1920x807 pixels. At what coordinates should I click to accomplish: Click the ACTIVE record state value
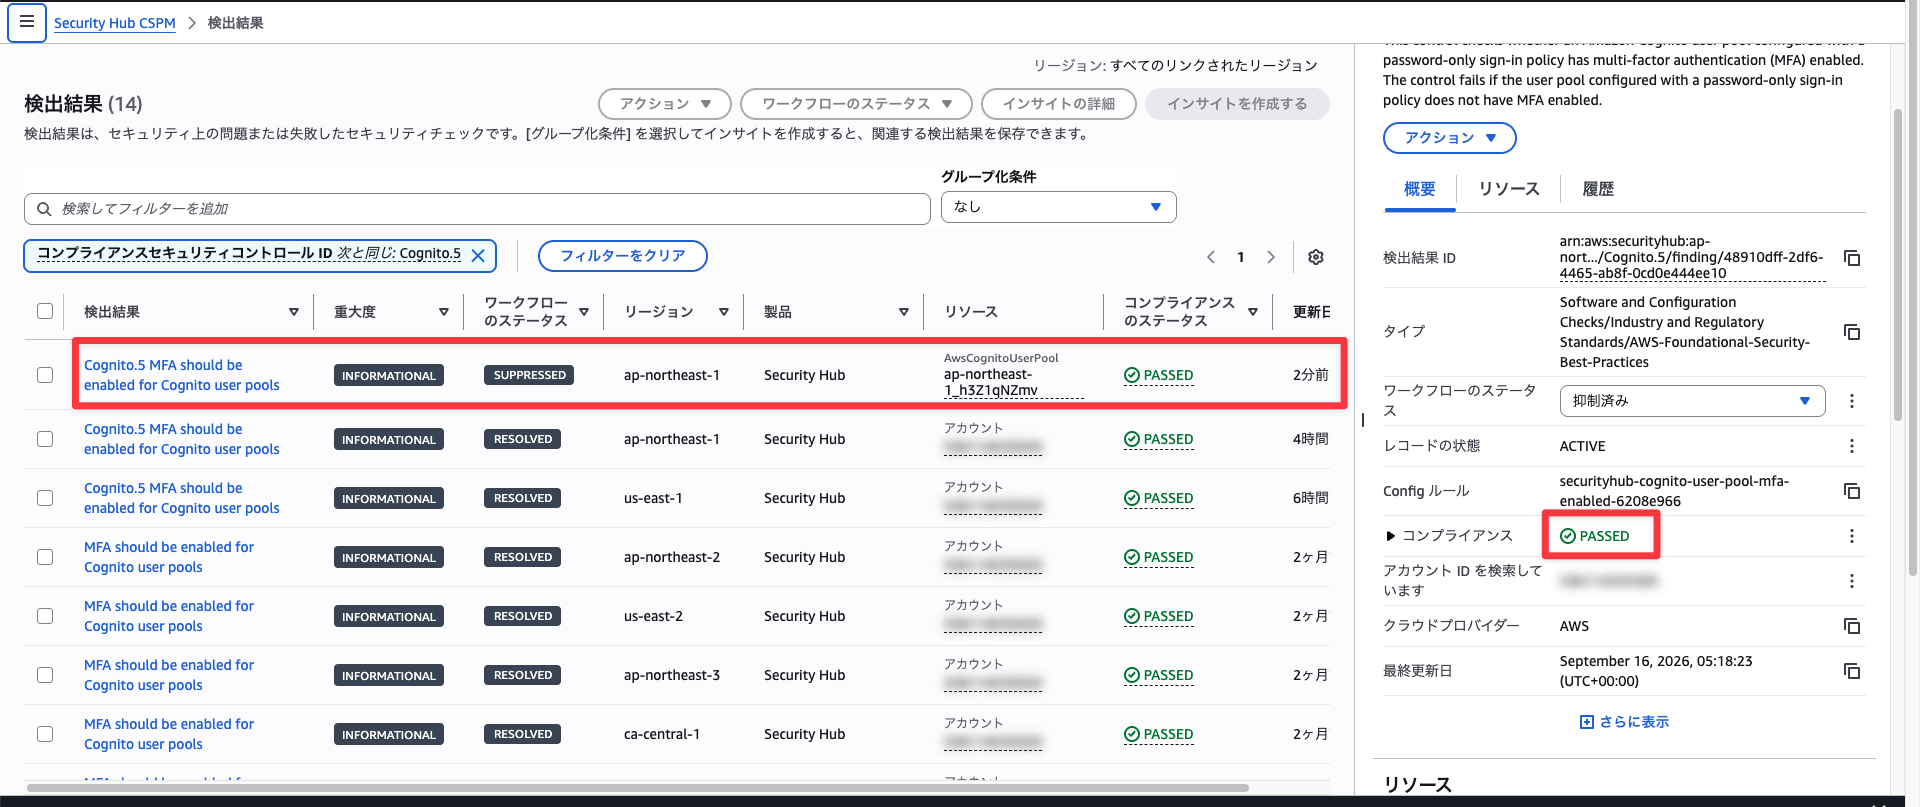tap(1582, 446)
